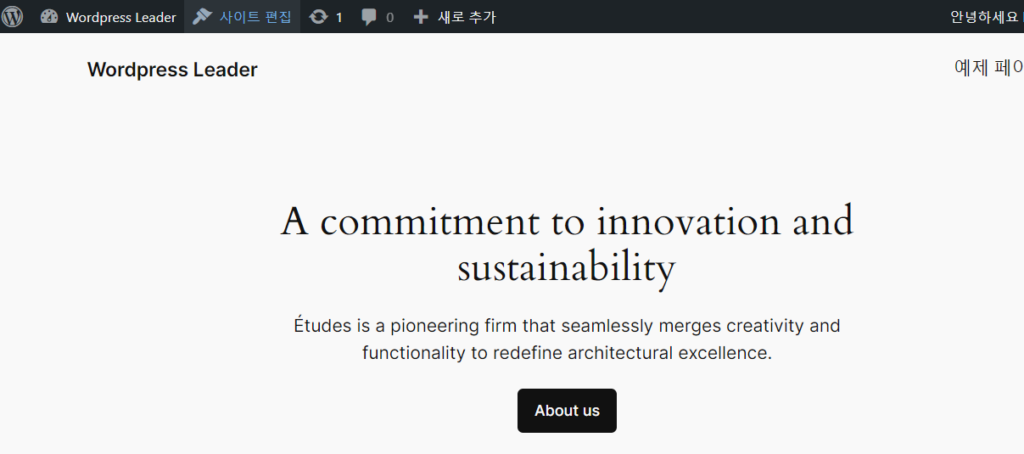Viewport: 1024px width, 454px height.
Task: Click the heading line 'A commitment to innovation and'
Action: click(x=566, y=221)
